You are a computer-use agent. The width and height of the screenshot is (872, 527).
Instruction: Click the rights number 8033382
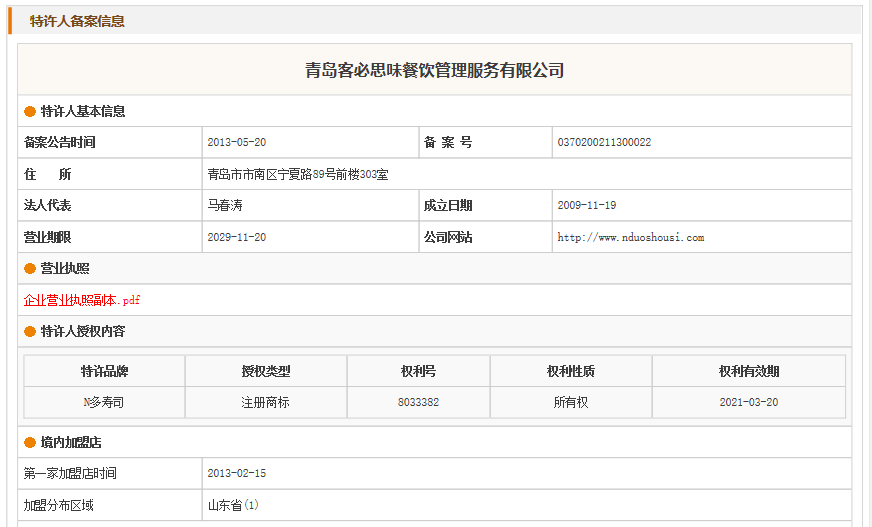[x=418, y=402]
